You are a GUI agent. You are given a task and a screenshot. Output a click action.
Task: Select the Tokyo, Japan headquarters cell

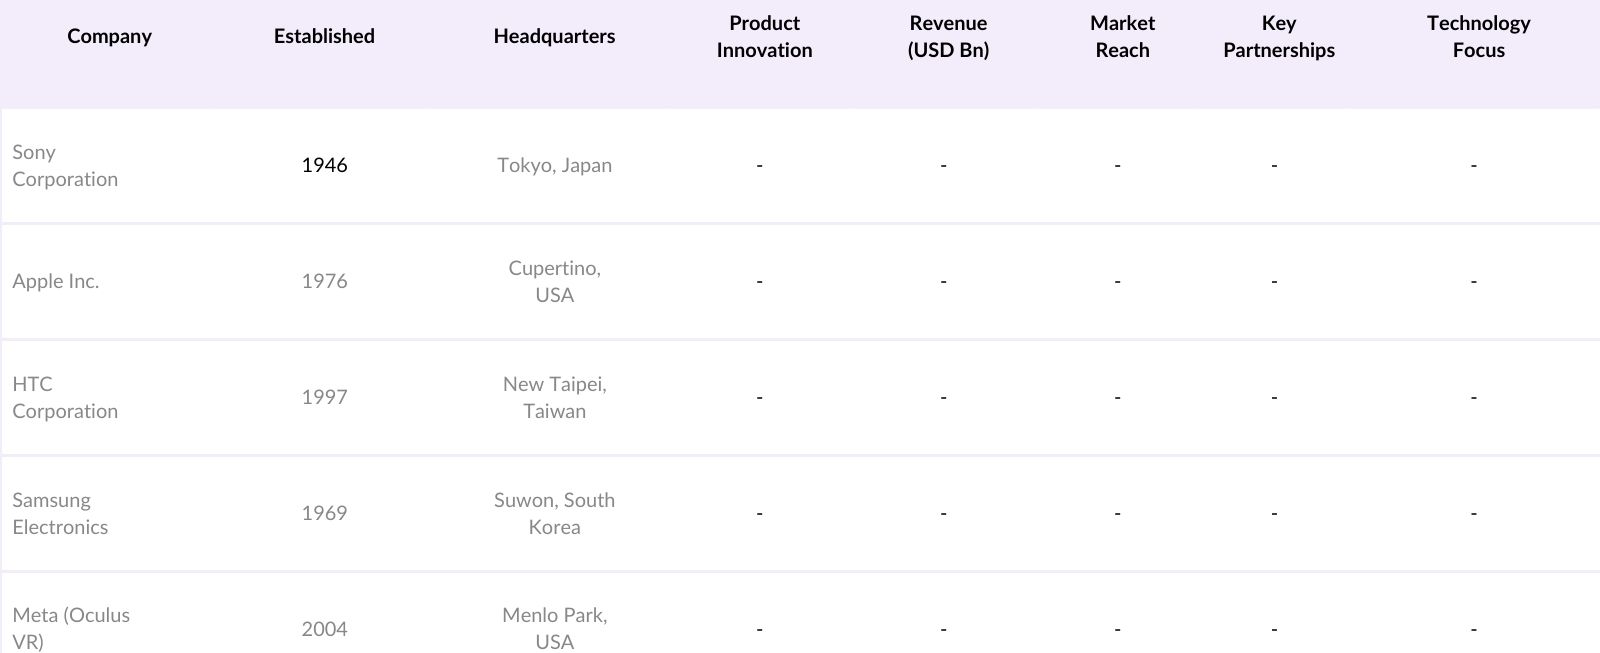(x=554, y=166)
